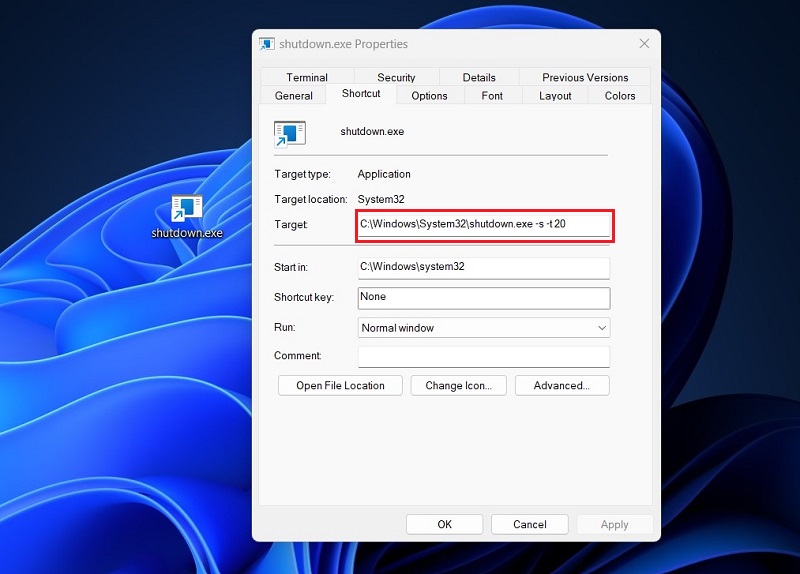Click the large shutdown.exe icon in Shortcut tab

coord(290,135)
